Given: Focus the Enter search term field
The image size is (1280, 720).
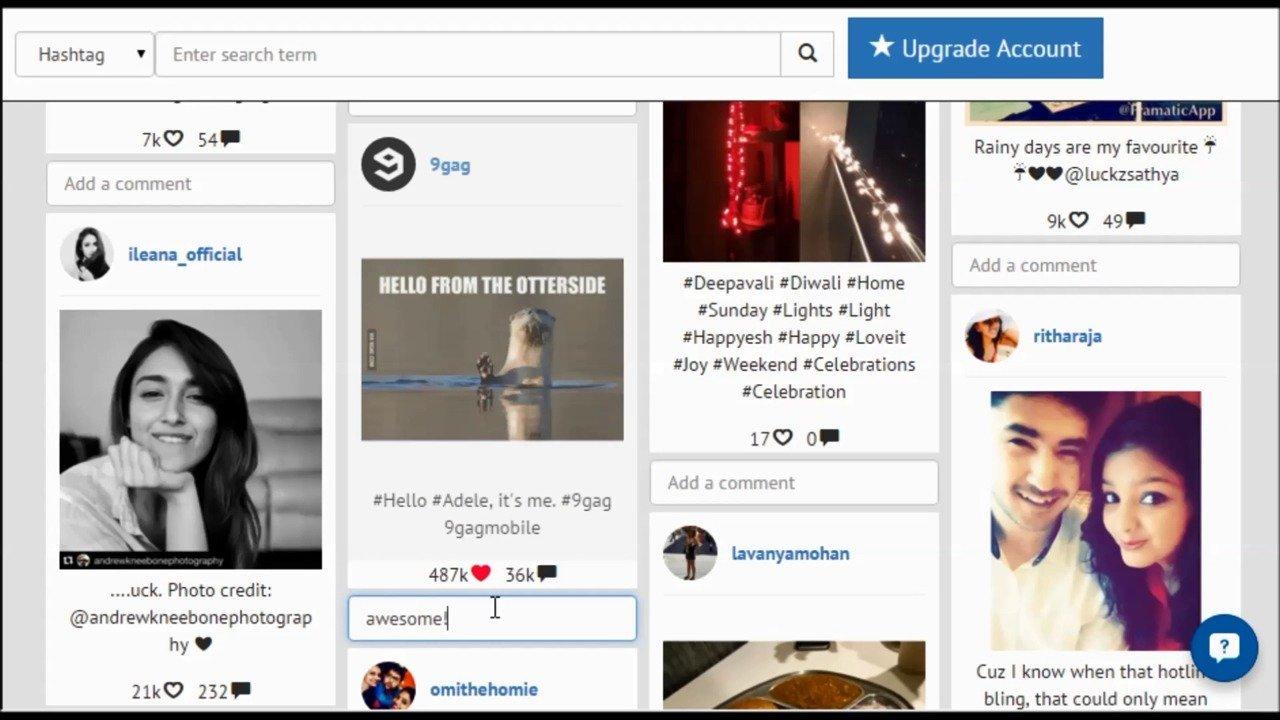Looking at the screenshot, I should (x=467, y=54).
